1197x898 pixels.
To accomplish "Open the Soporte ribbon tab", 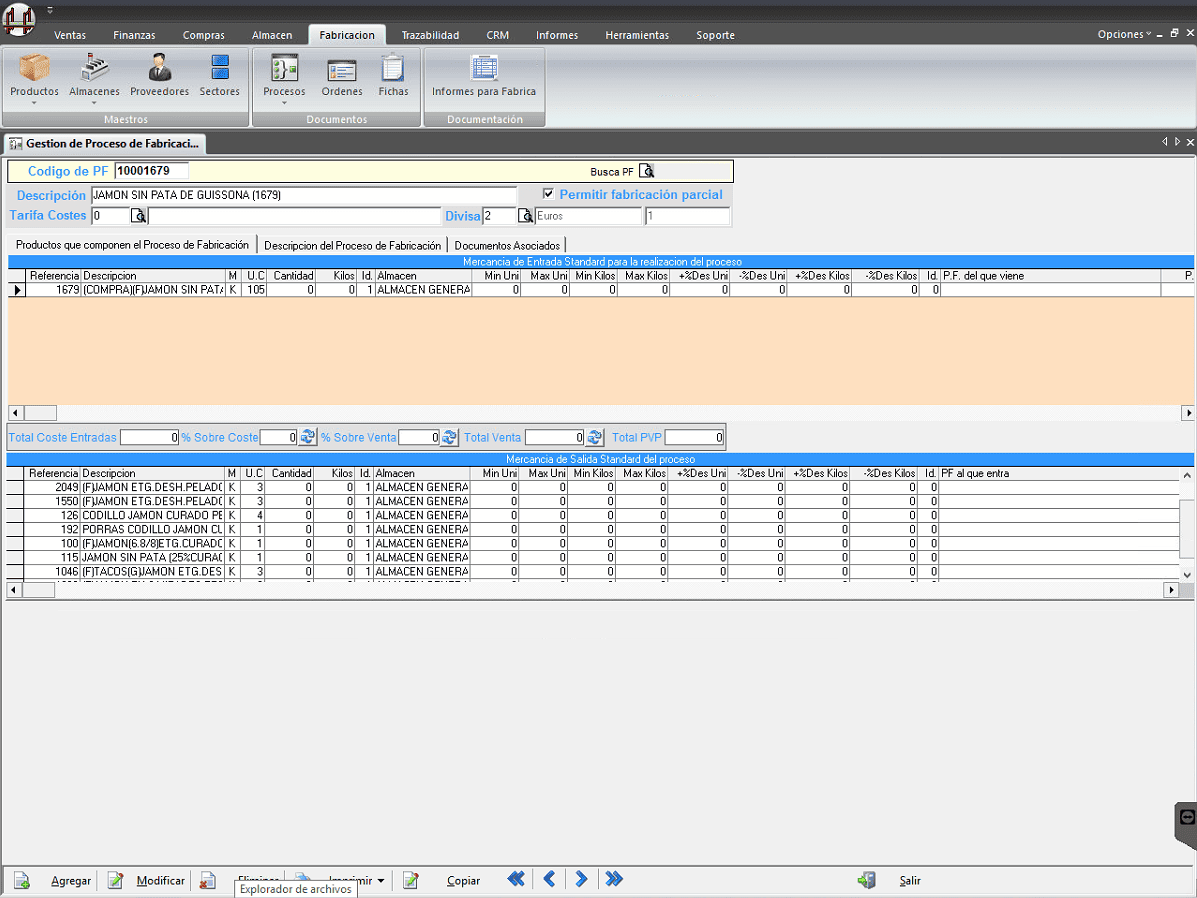I will 715,35.
